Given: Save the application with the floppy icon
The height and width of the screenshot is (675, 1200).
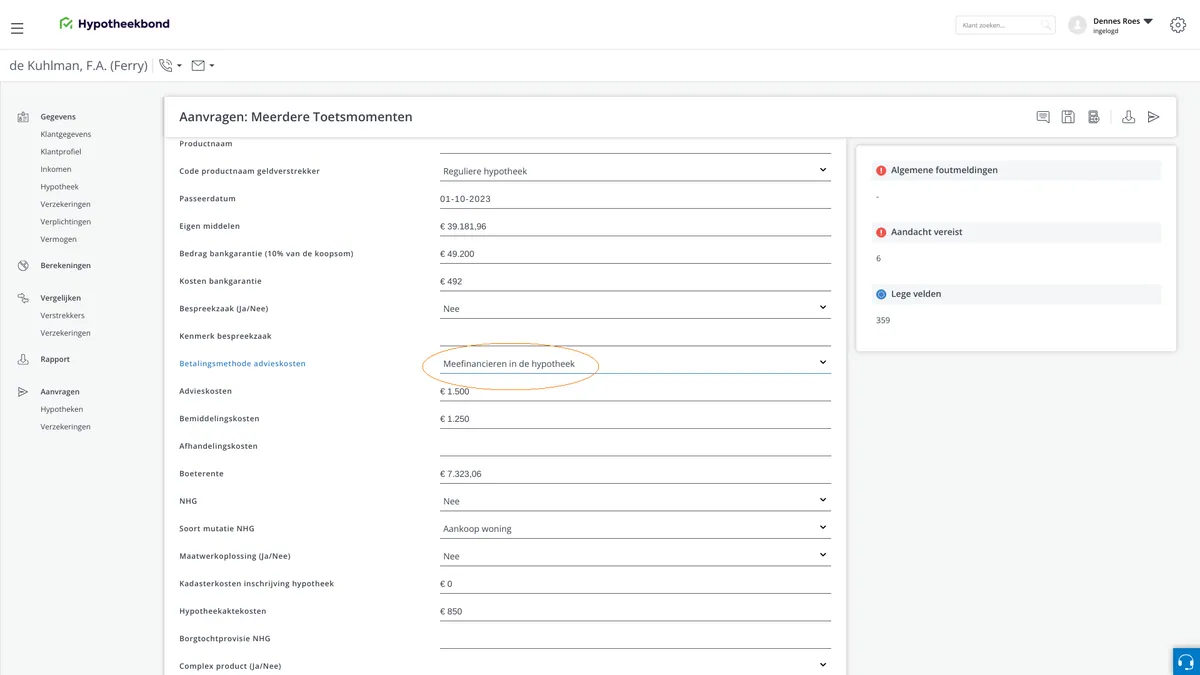Looking at the screenshot, I should tap(1068, 117).
